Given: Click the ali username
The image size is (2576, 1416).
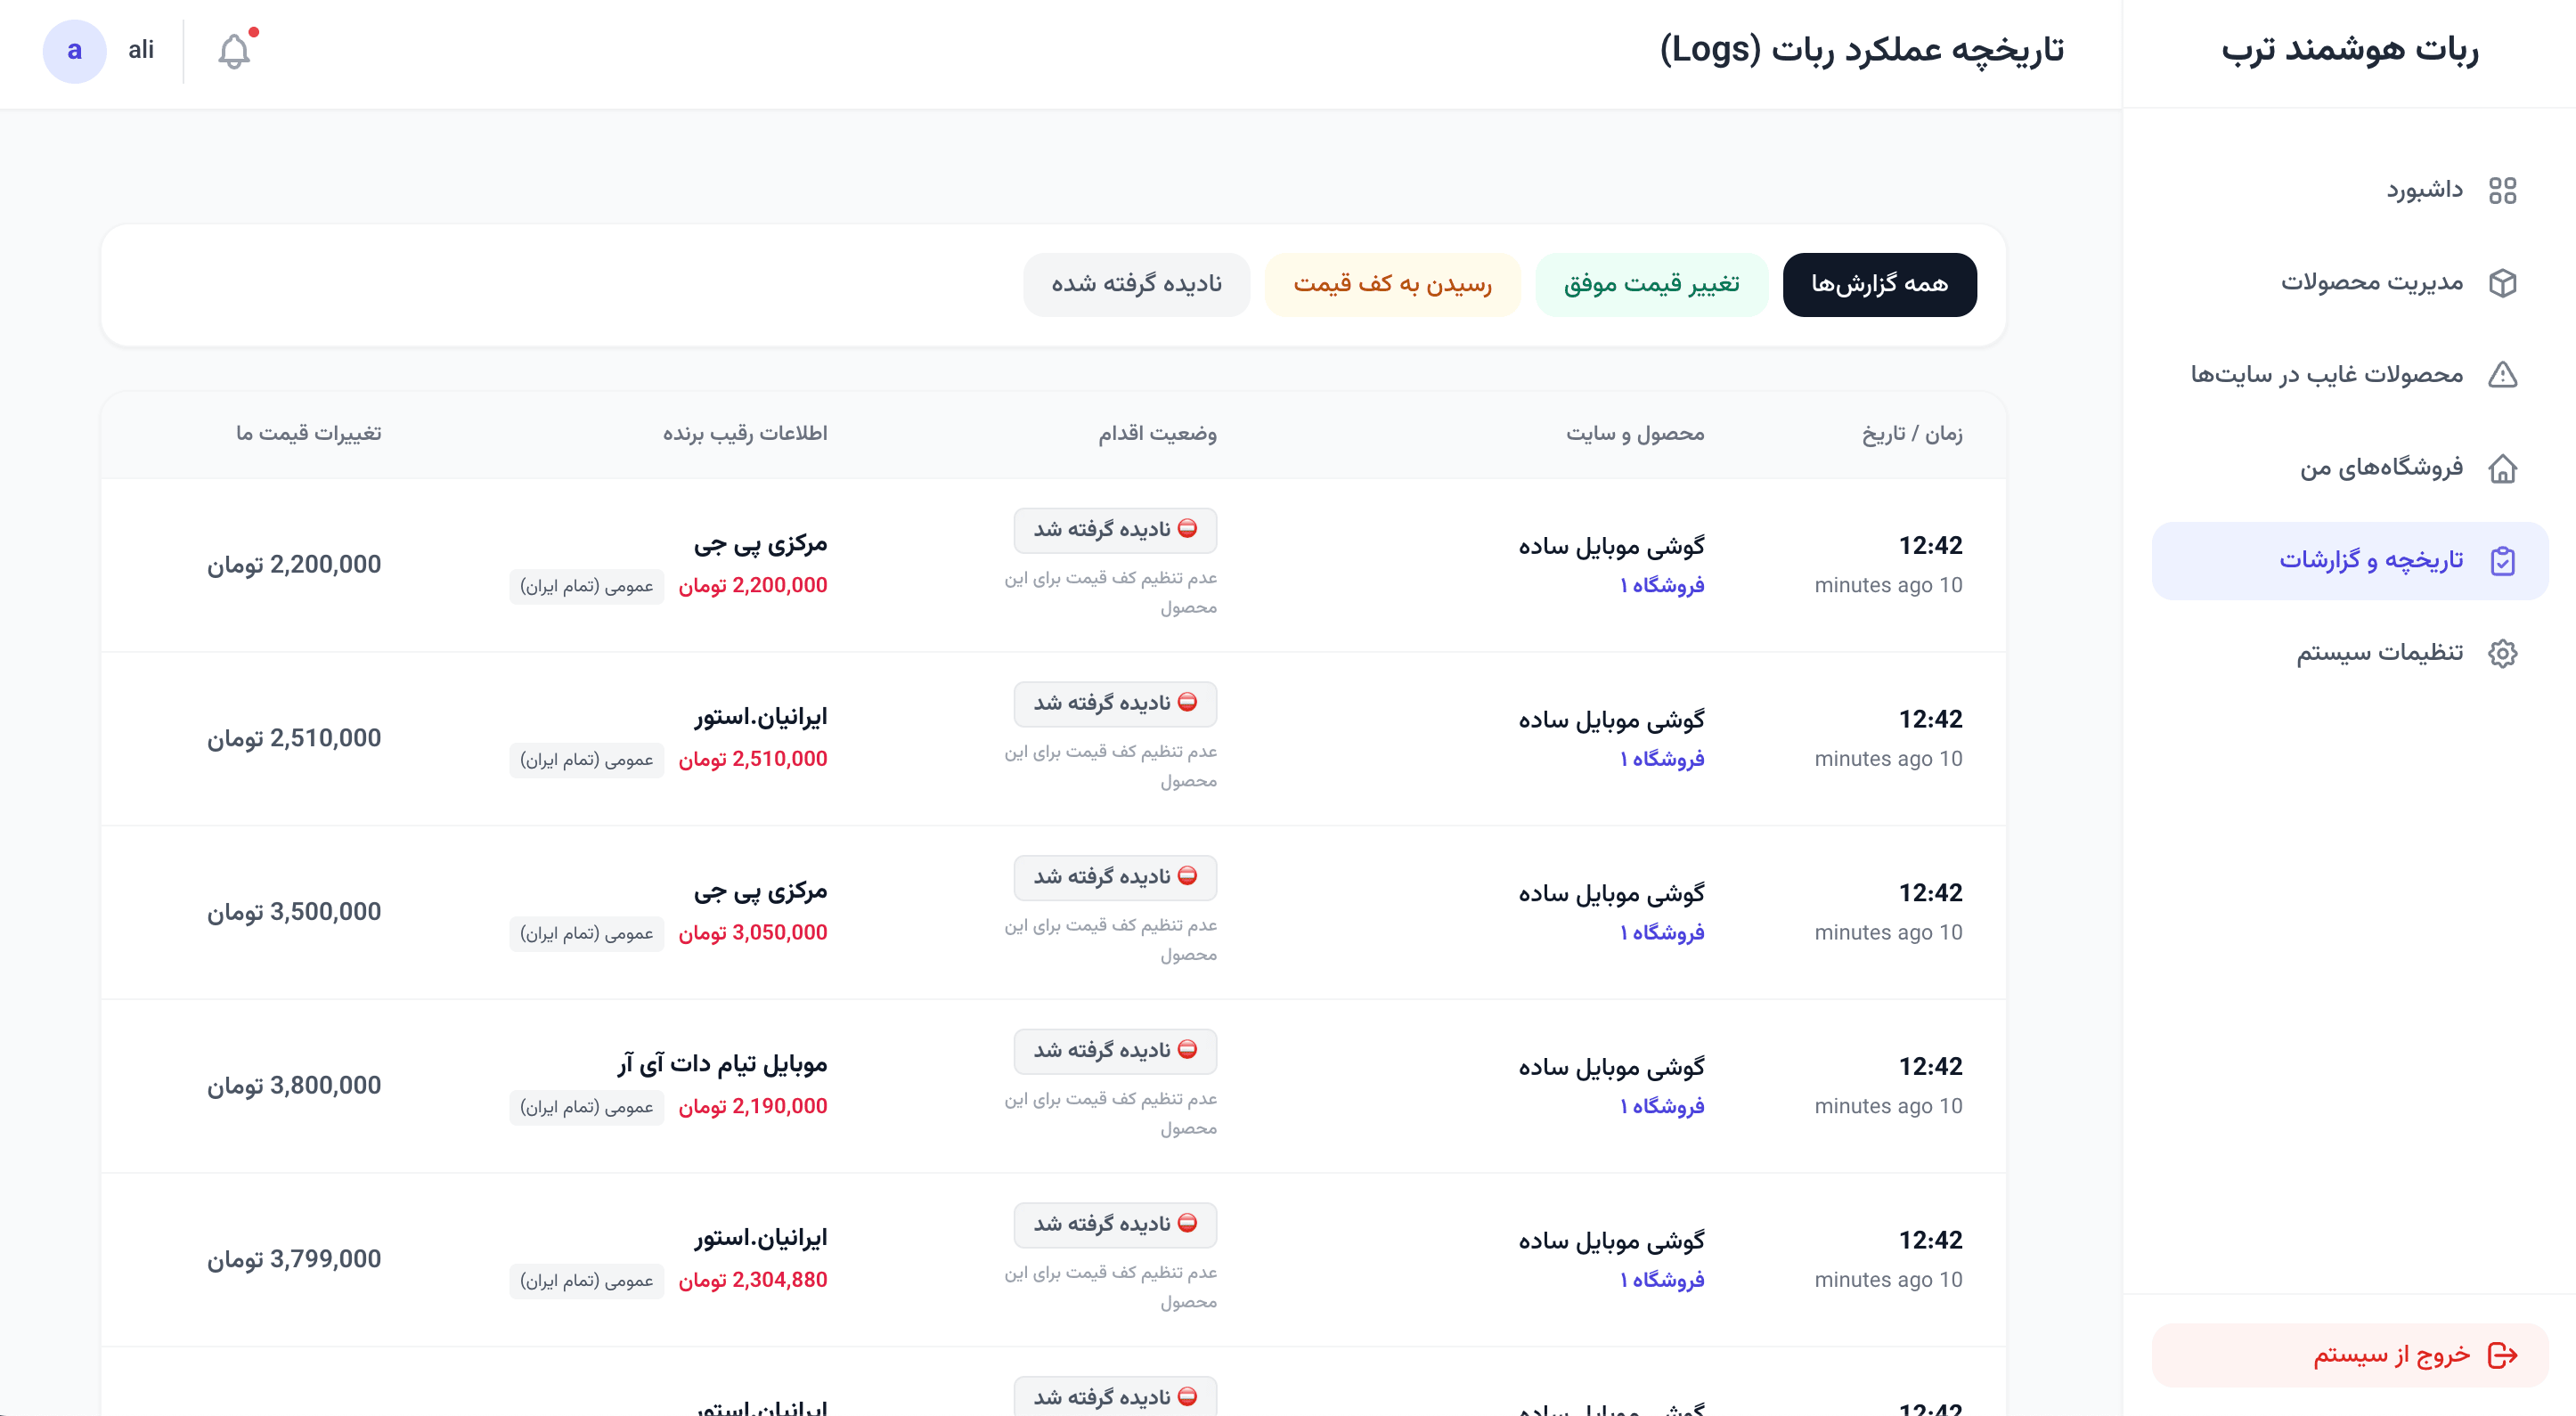Looking at the screenshot, I should coord(141,50).
